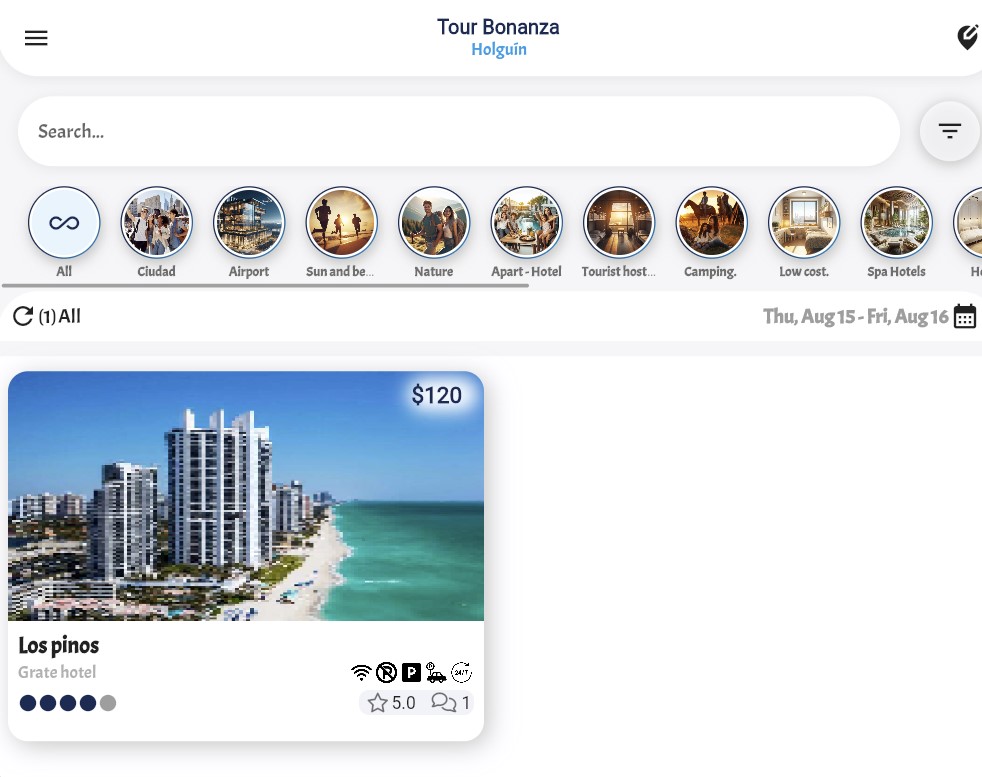Choose the Airport category
982x777 pixels.
pyautogui.click(x=249, y=222)
